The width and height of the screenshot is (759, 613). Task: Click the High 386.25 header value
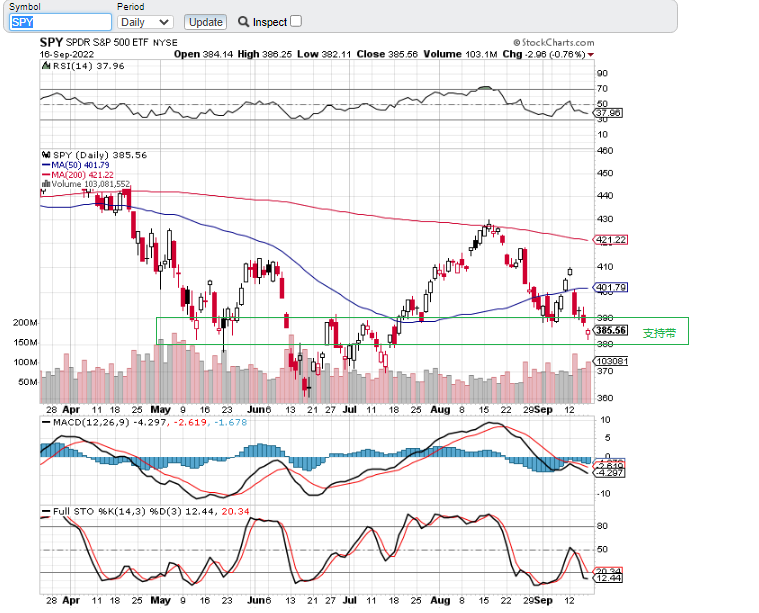pos(264,54)
